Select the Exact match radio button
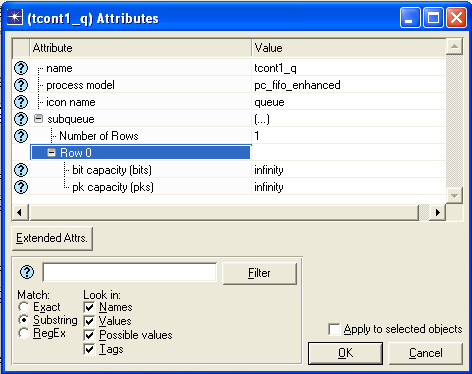472x374 pixels. tap(24, 307)
